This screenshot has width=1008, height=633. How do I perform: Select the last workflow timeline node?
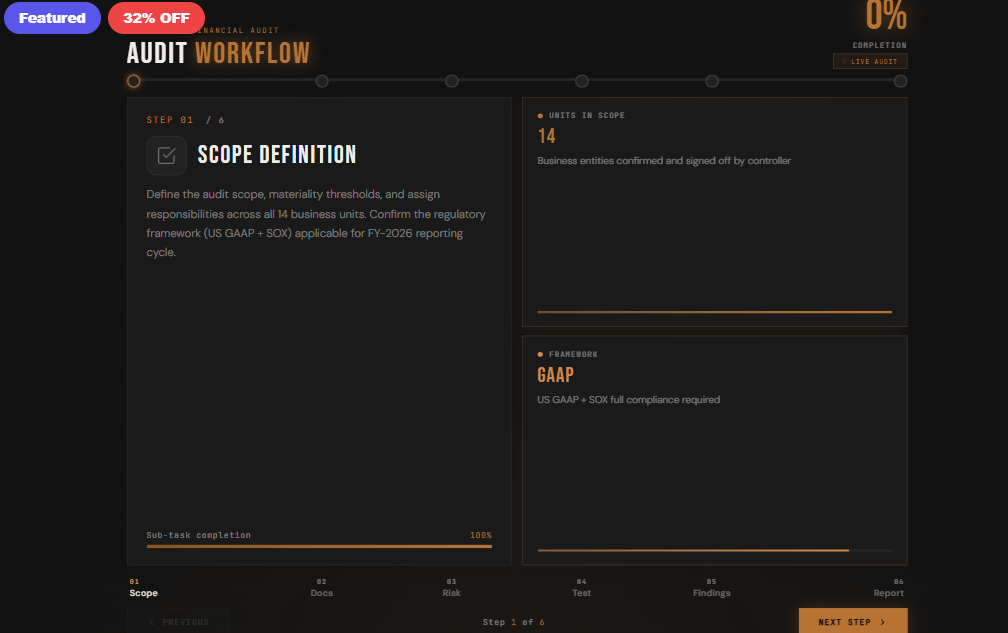click(899, 81)
